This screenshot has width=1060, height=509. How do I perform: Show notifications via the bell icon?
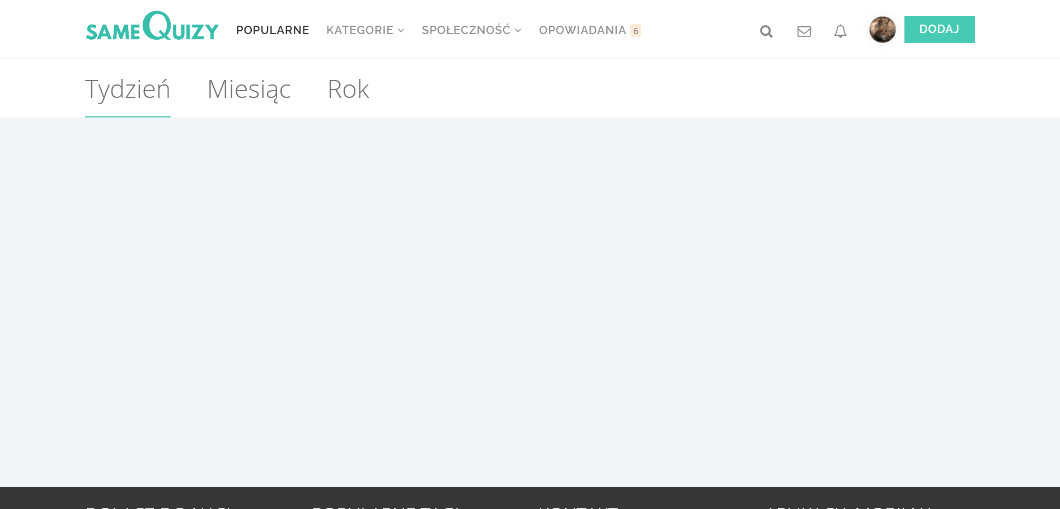[840, 31]
